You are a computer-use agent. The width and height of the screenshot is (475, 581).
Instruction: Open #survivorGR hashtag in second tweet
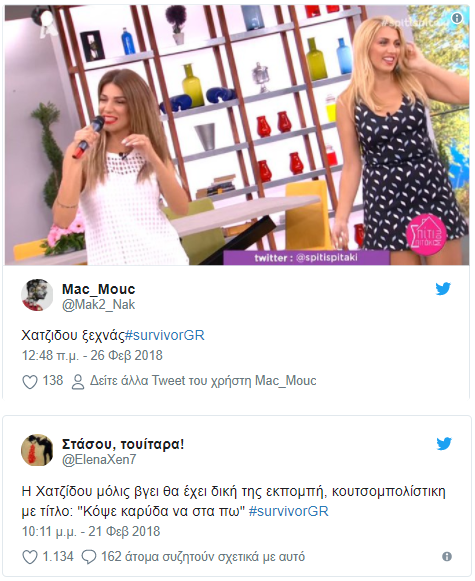(289, 511)
